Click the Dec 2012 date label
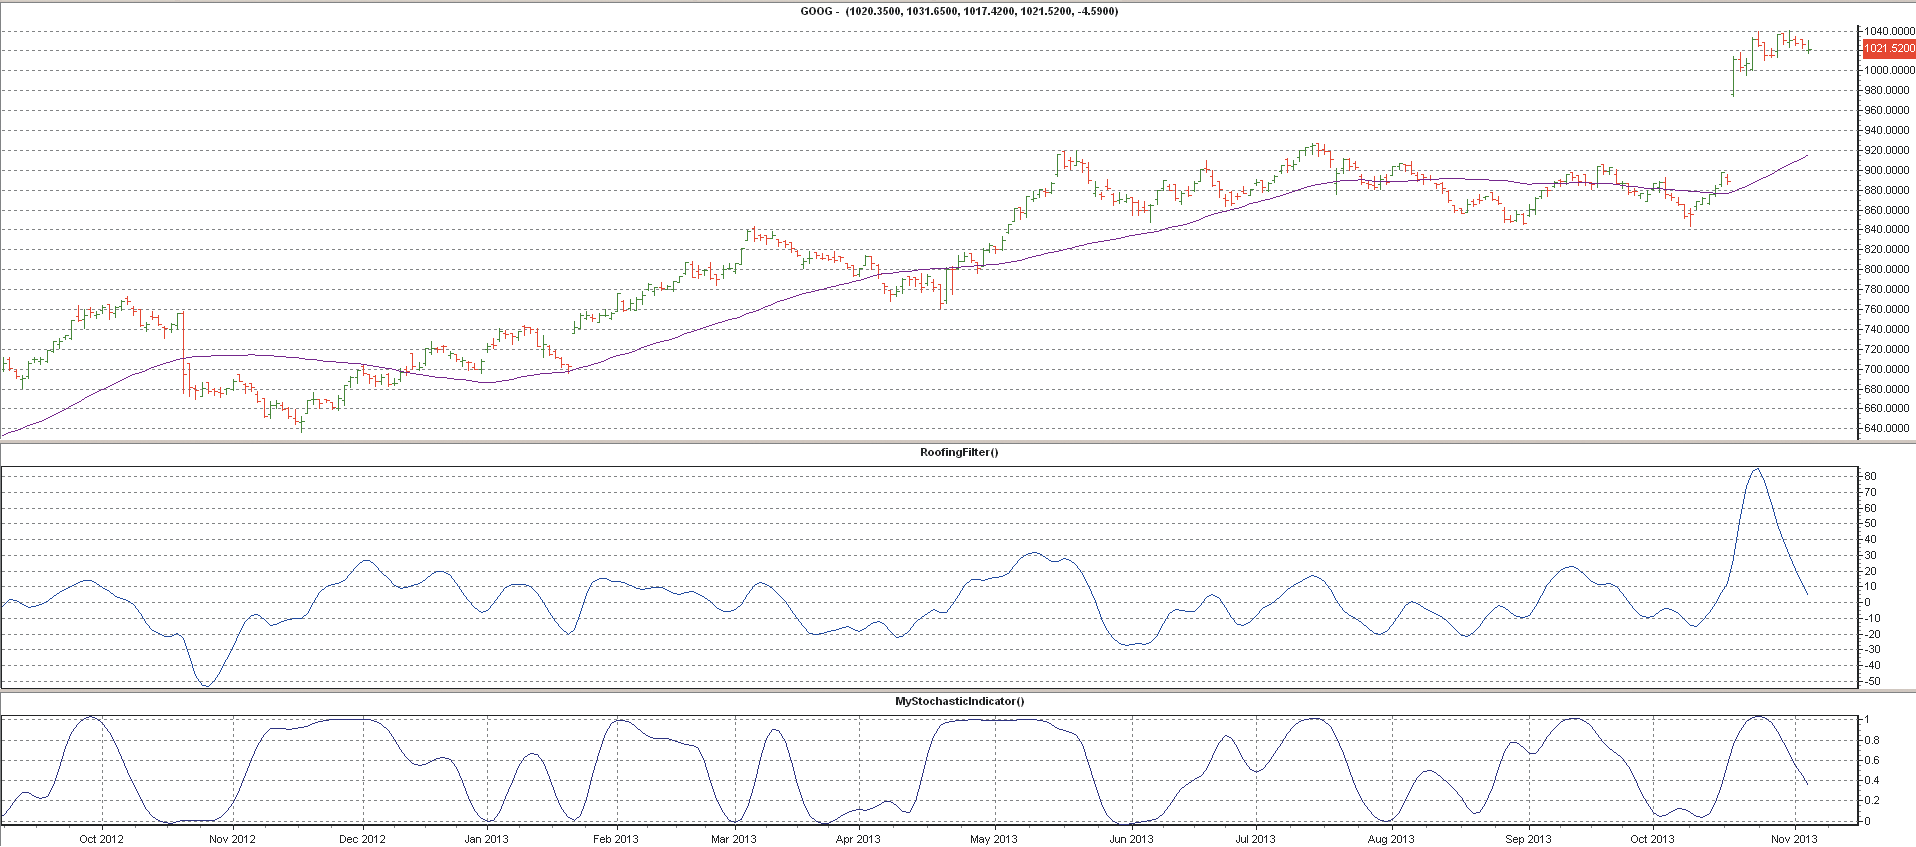This screenshot has height=847, width=1916. point(362,839)
